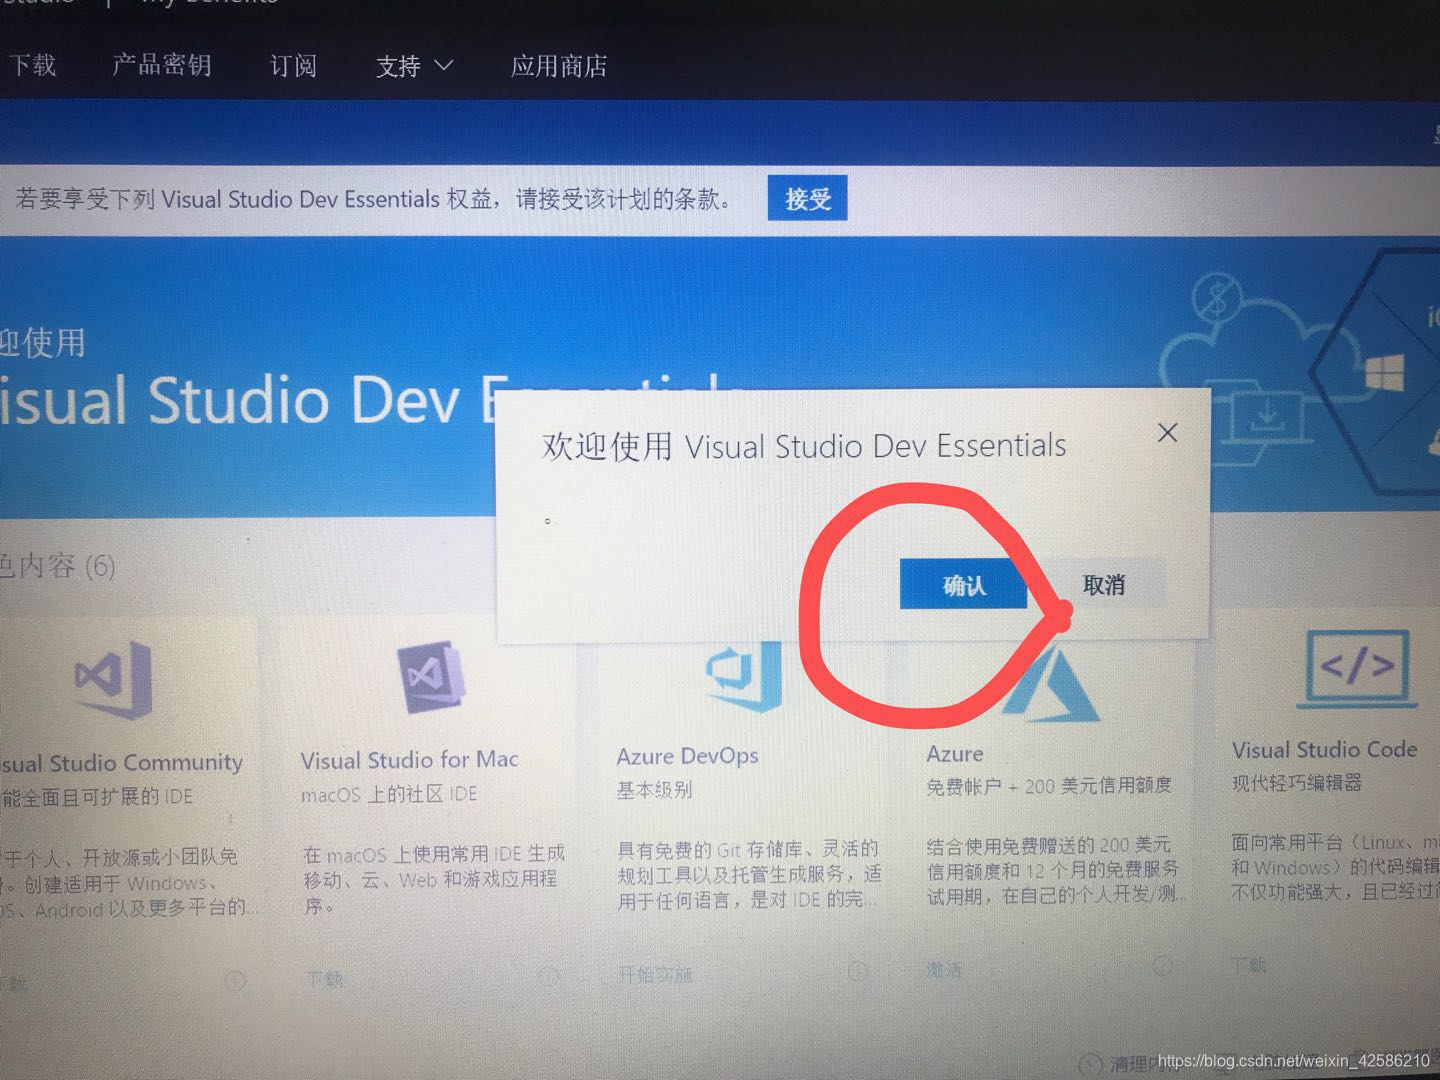
Task: Open the 产品密钥 product keys tab
Action: coord(162,65)
